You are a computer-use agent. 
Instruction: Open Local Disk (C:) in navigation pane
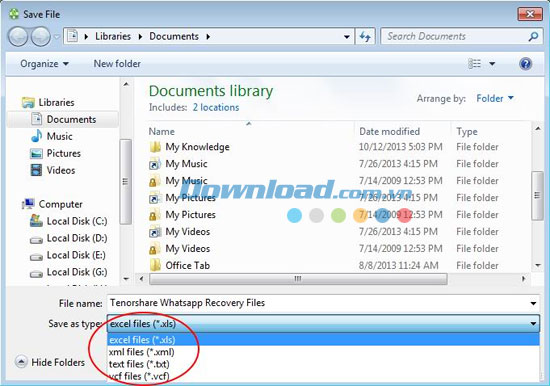point(68,221)
